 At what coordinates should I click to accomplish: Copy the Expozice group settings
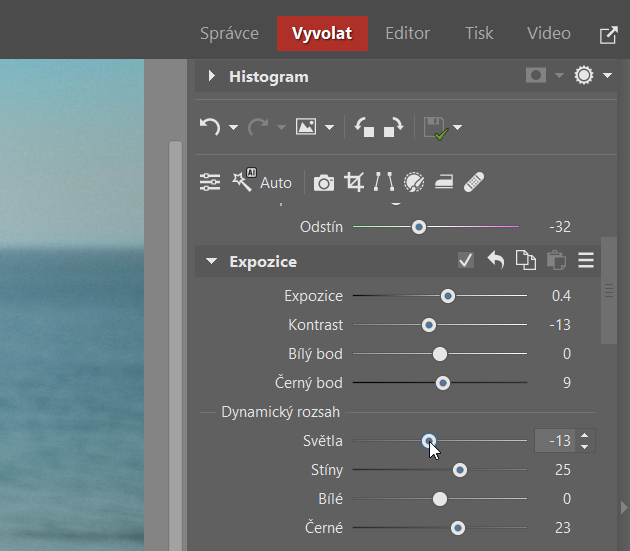tap(525, 261)
